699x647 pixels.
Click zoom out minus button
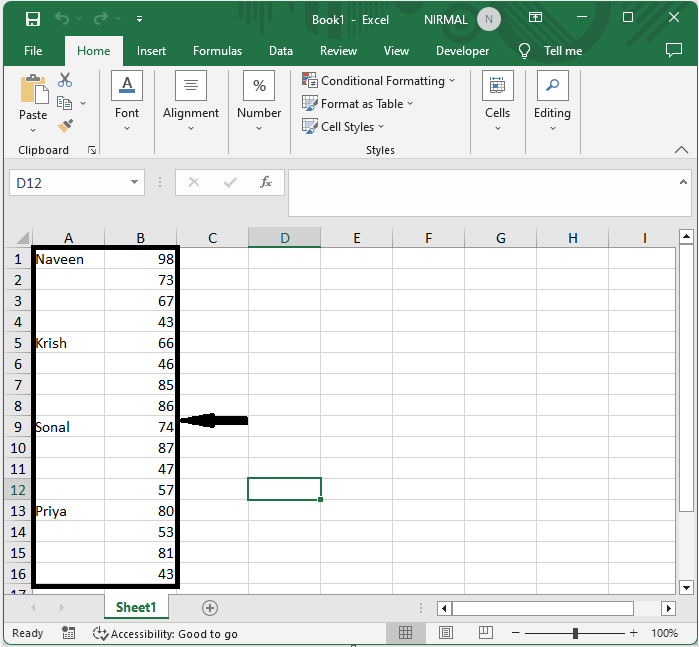click(516, 632)
